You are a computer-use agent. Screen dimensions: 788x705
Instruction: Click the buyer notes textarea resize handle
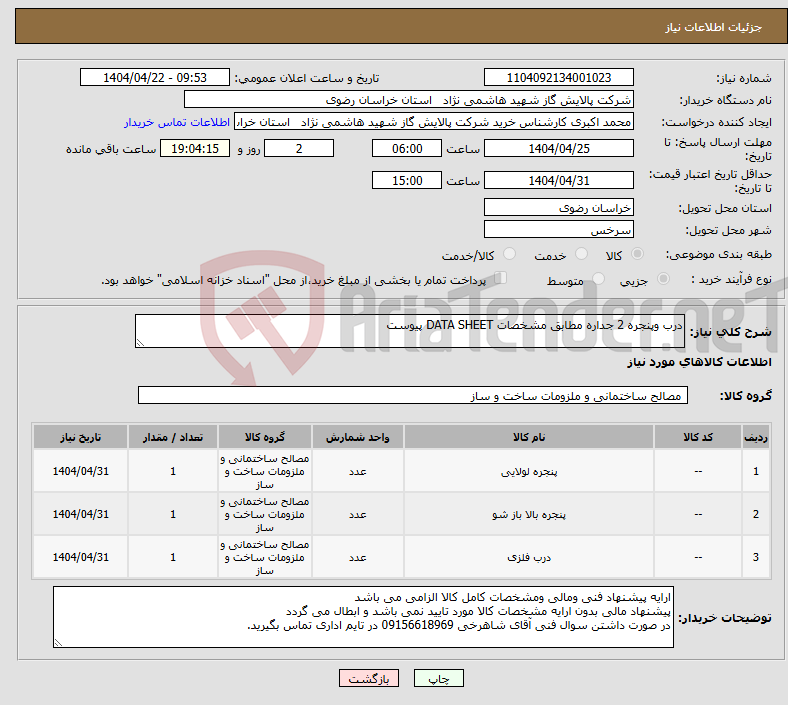[58, 643]
